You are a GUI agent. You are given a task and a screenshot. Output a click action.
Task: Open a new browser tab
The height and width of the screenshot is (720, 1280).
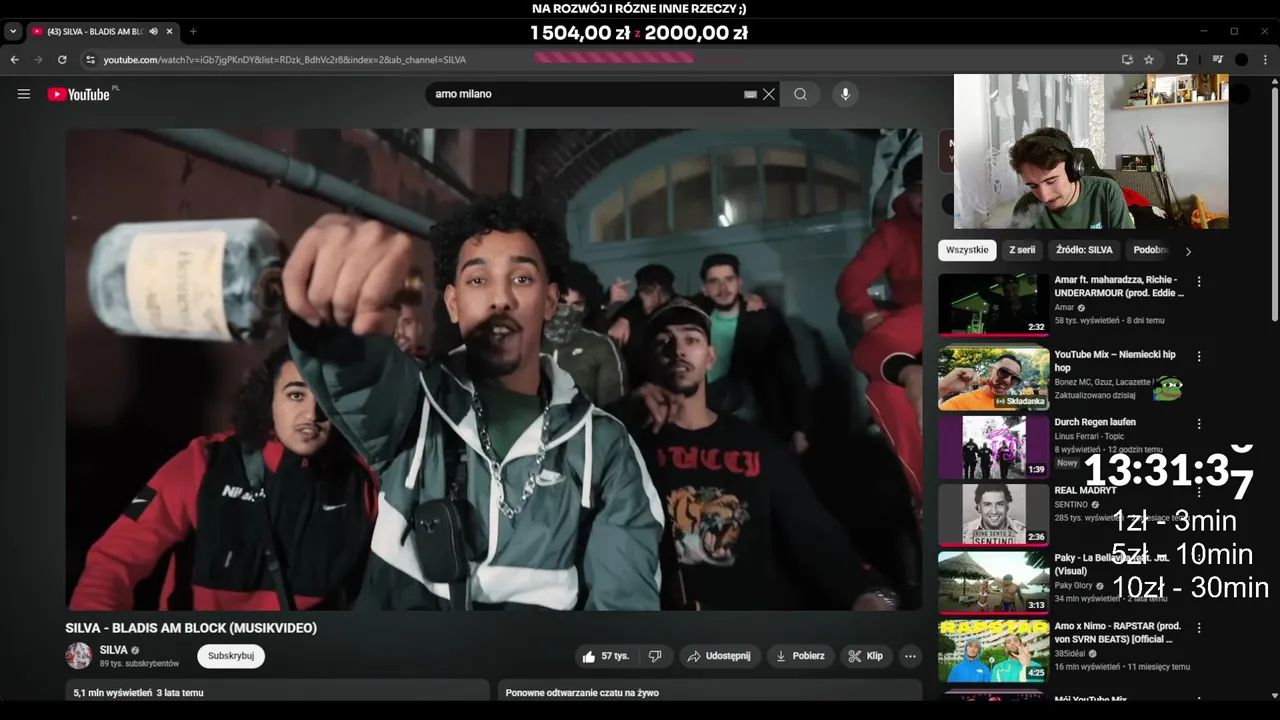pyautogui.click(x=193, y=32)
